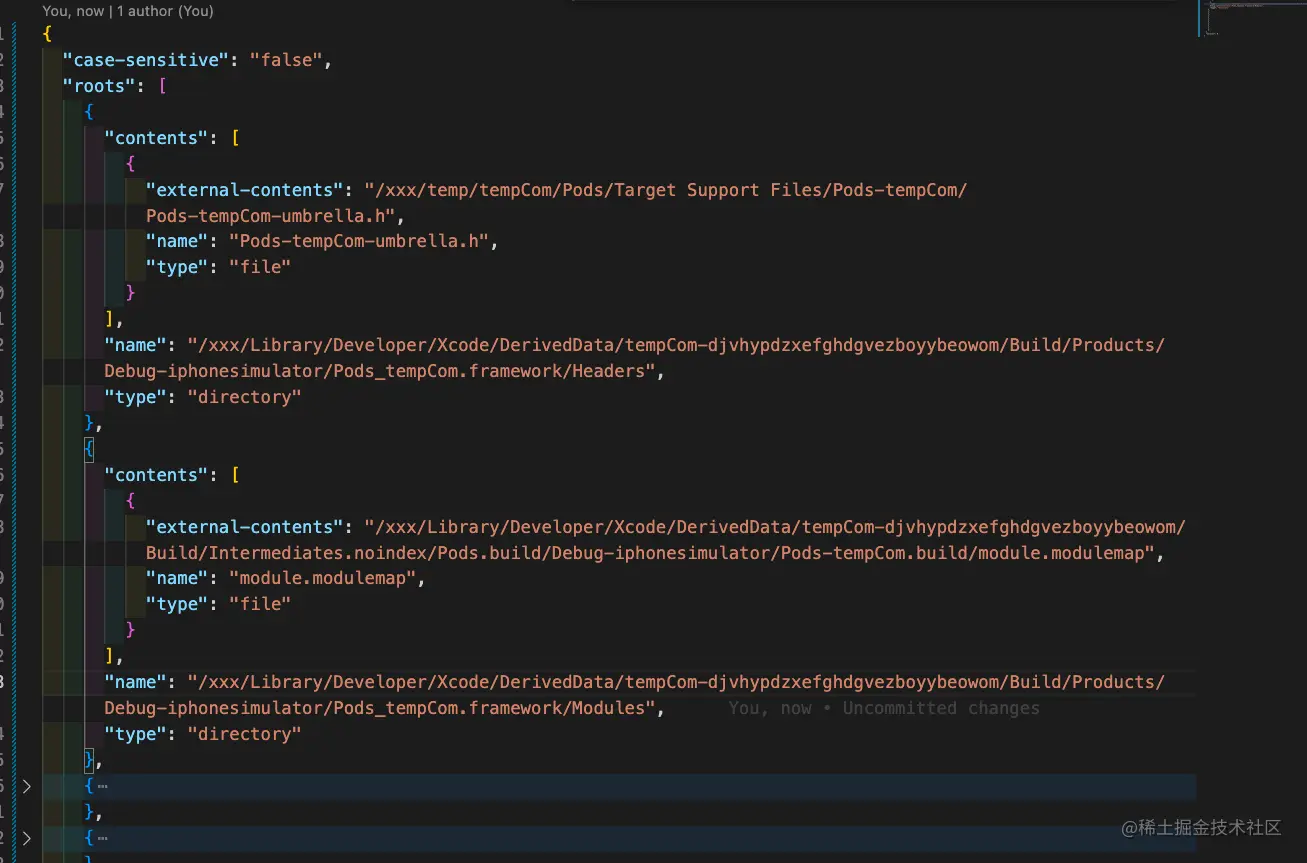Expand the first collapsed object via its chevron
This screenshot has height=863, width=1307.
click(x=27, y=786)
